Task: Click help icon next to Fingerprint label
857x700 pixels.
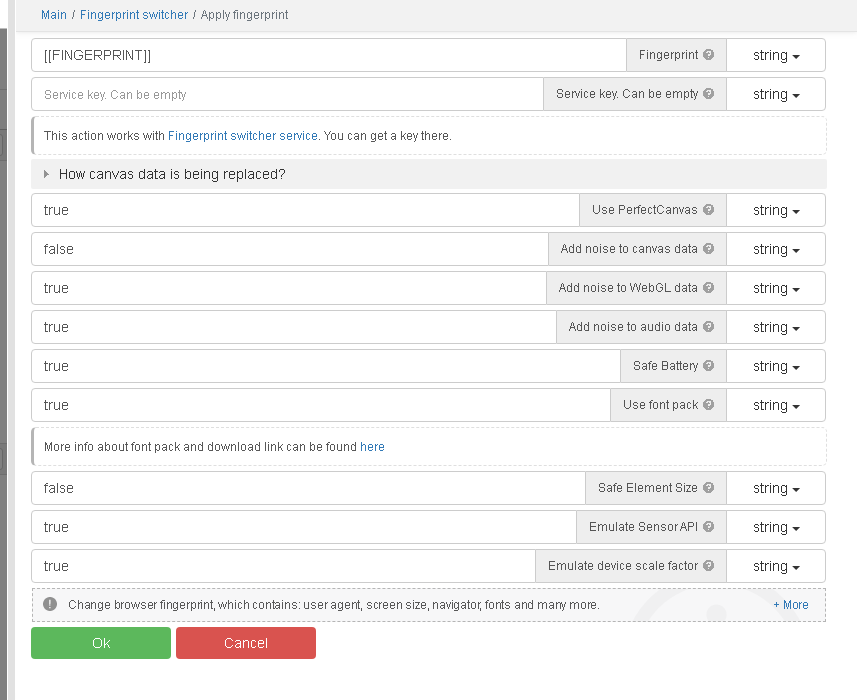Action: (x=709, y=55)
